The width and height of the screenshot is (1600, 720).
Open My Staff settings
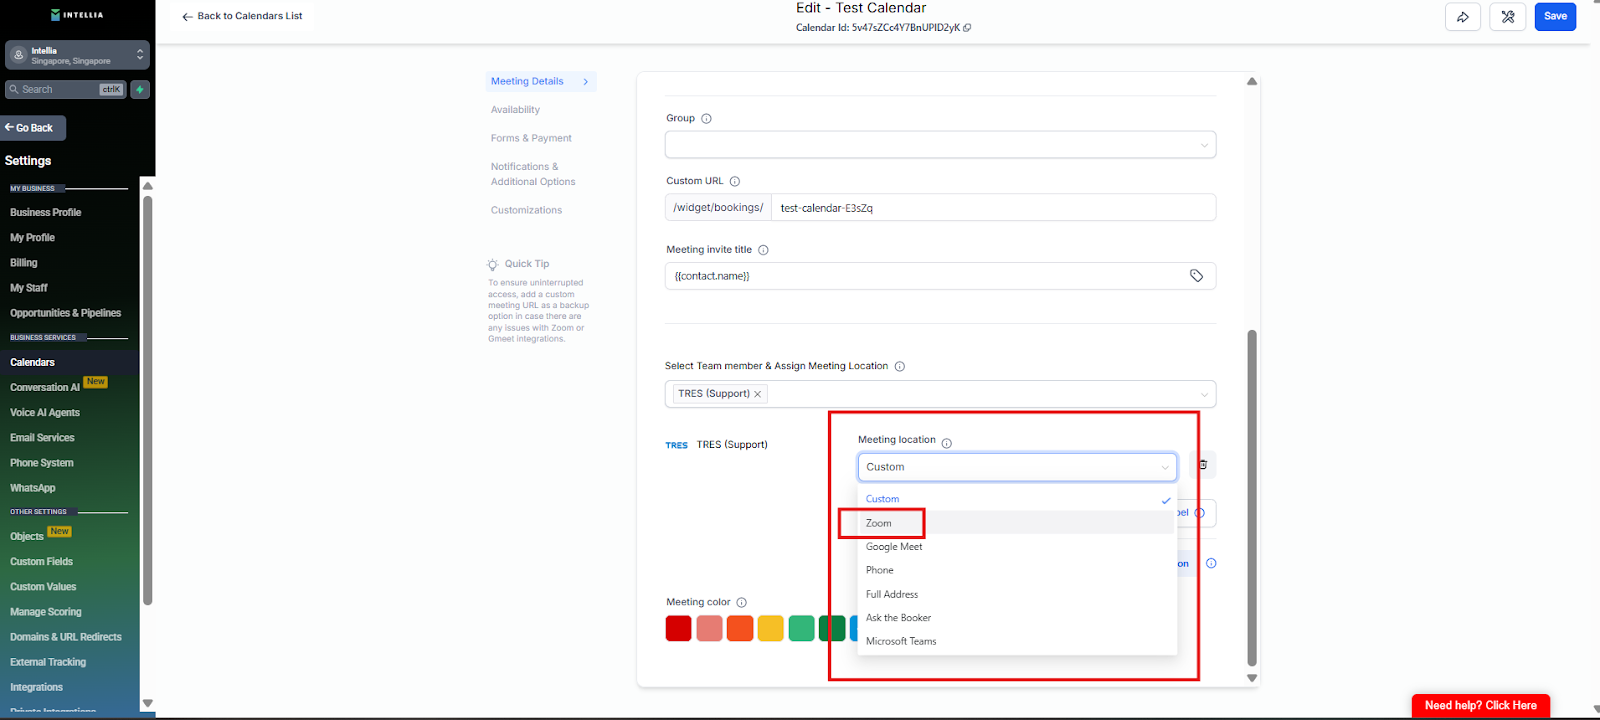pyautogui.click(x=29, y=288)
